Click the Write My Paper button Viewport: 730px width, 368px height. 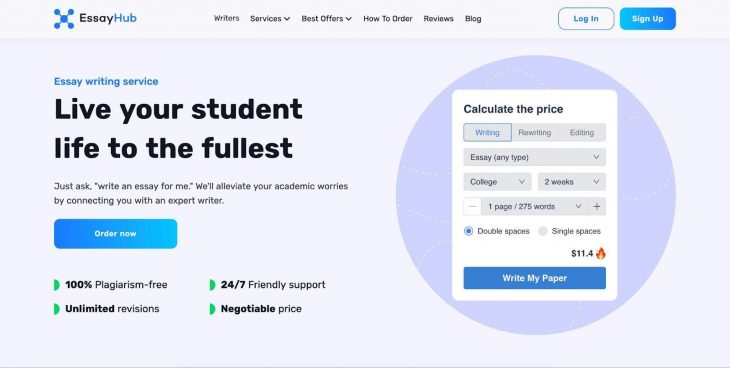click(x=534, y=278)
